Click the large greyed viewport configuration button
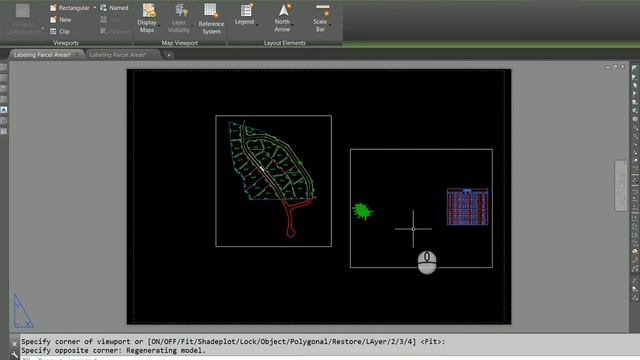This screenshot has width=640, height=360. pos(23,20)
